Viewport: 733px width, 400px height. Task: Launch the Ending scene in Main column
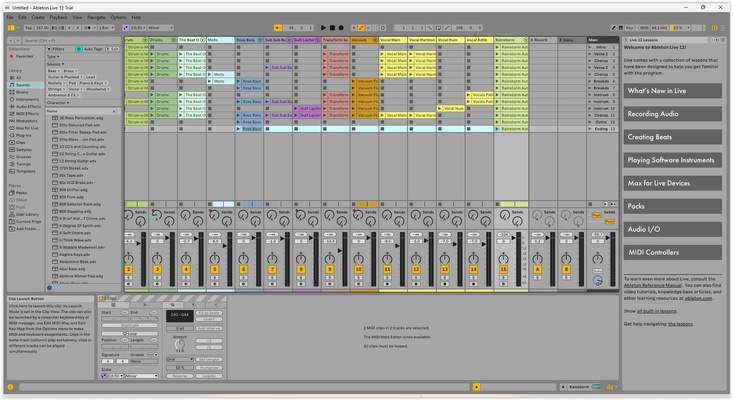[590, 129]
